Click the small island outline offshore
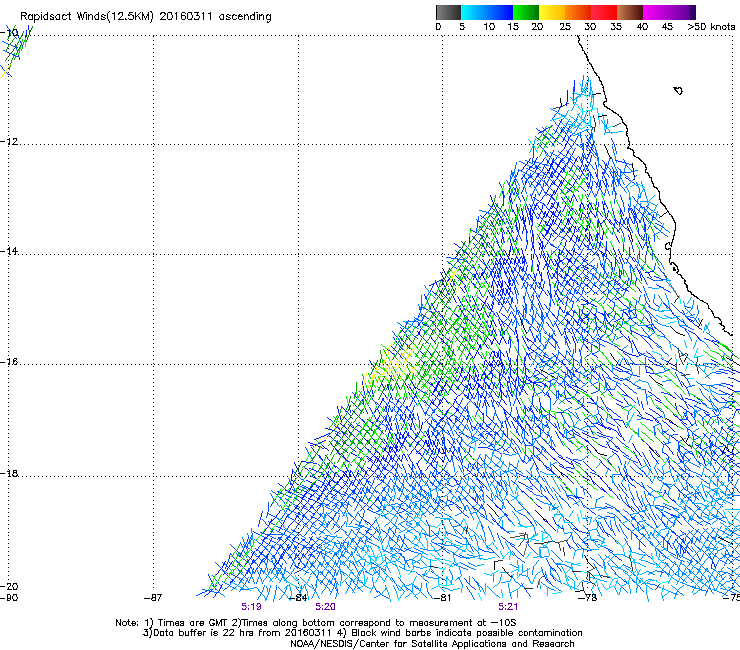 678,90
